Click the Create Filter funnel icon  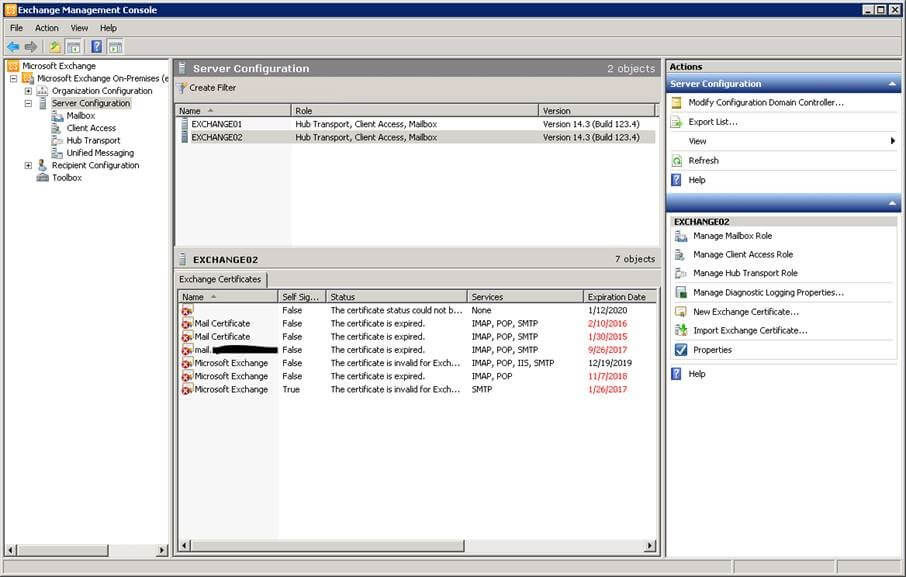coord(183,88)
